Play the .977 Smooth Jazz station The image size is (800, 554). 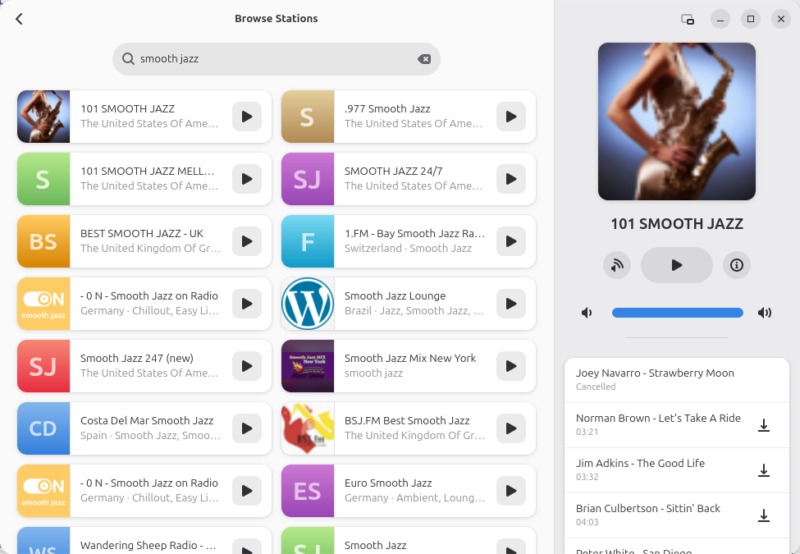(511, 117)
